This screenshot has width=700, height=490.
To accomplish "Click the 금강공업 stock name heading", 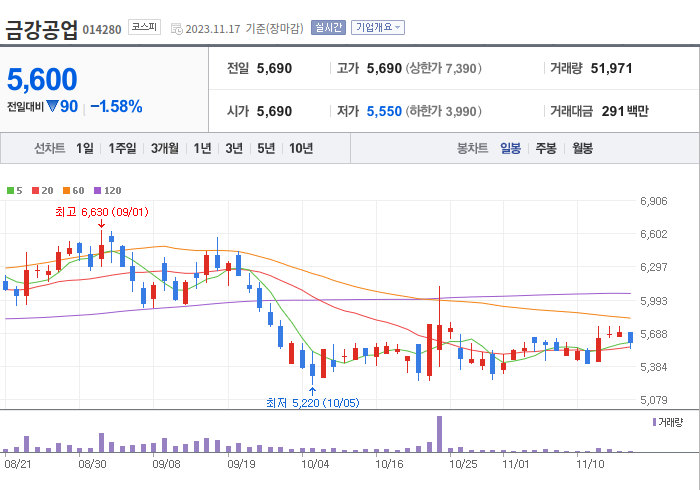I will 41,30.
